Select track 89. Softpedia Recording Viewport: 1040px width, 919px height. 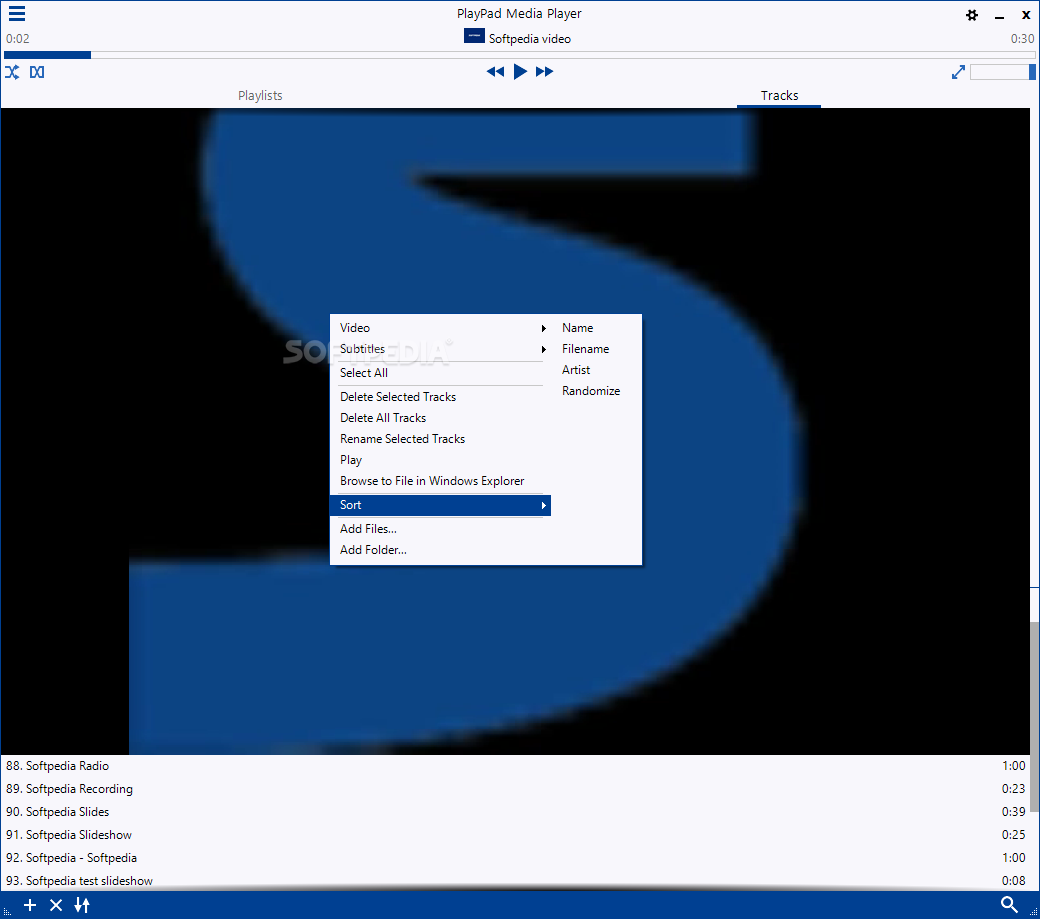[x=515, y=789]
